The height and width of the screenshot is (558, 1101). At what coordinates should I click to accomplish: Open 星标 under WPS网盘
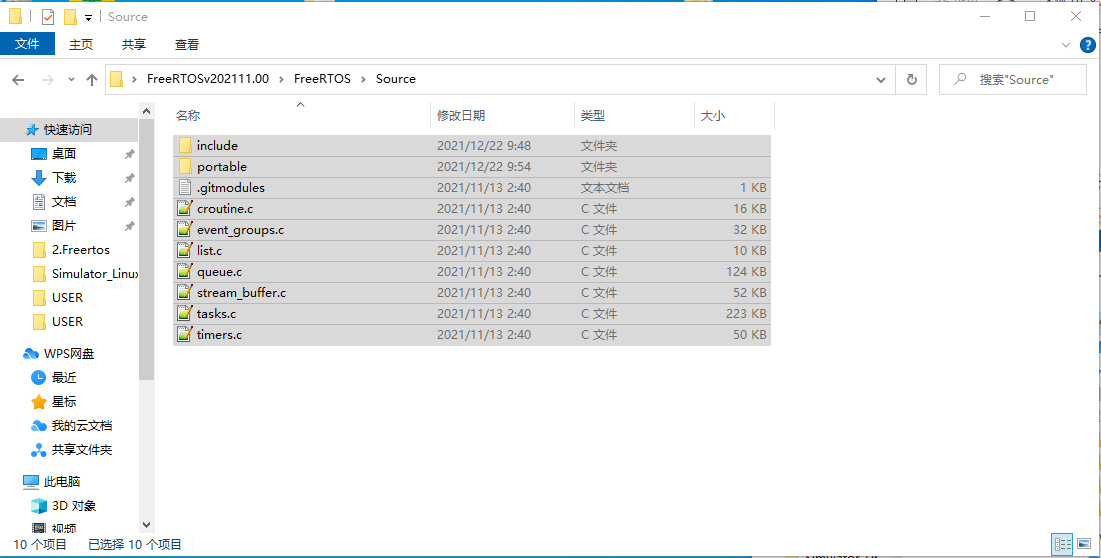[x=63, y=401]
